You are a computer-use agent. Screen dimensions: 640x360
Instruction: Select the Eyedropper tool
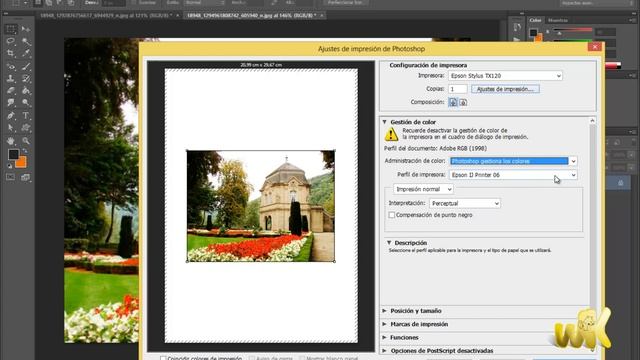26,53
